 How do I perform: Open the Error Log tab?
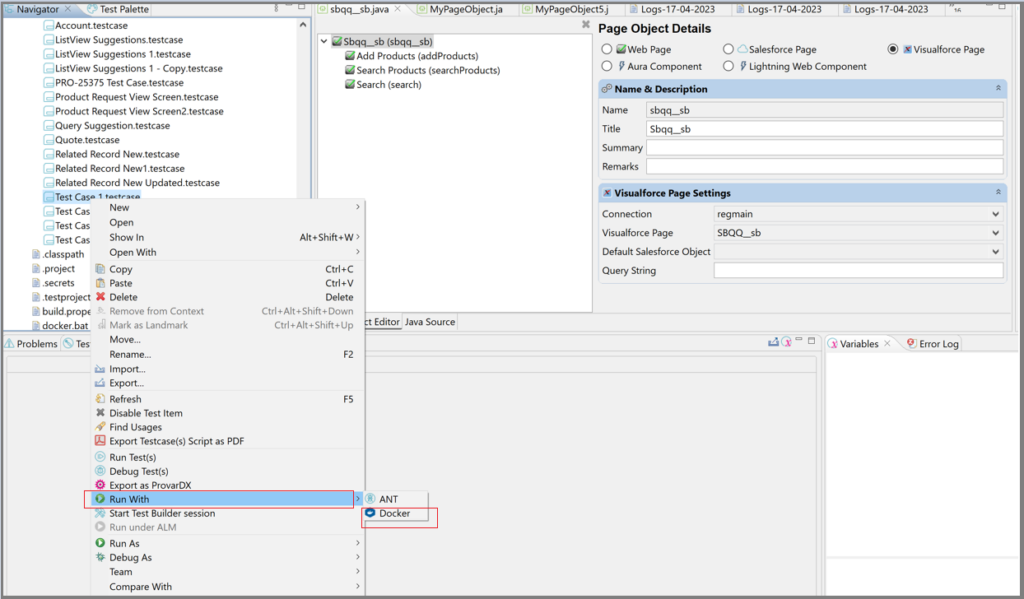[938, 344]
